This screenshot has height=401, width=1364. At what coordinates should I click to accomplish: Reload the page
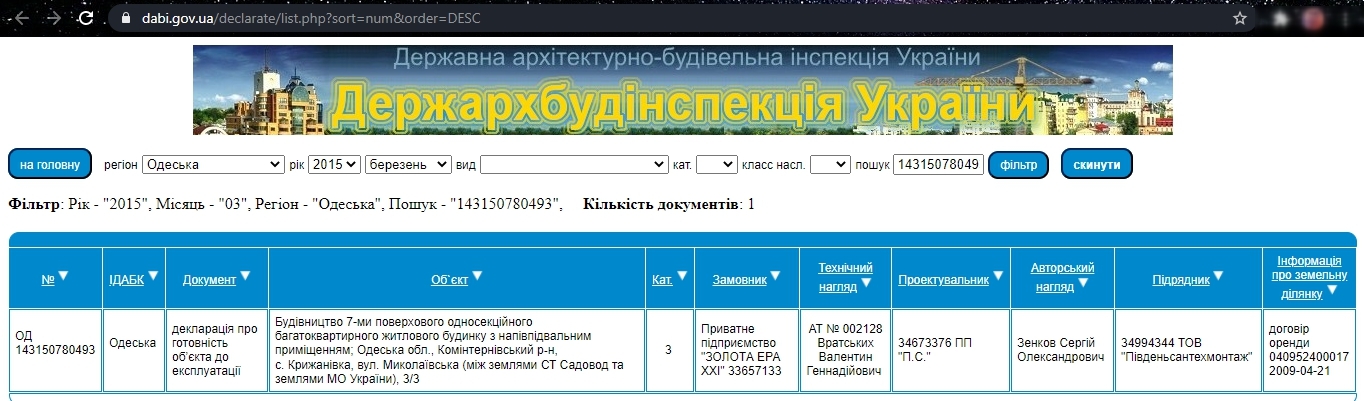tap(87, 18)
